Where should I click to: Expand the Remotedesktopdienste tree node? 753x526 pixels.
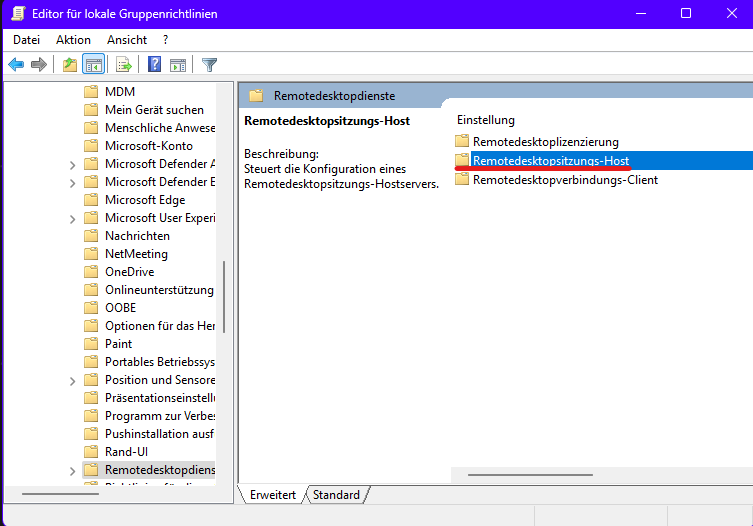click(x=72, y=470)
